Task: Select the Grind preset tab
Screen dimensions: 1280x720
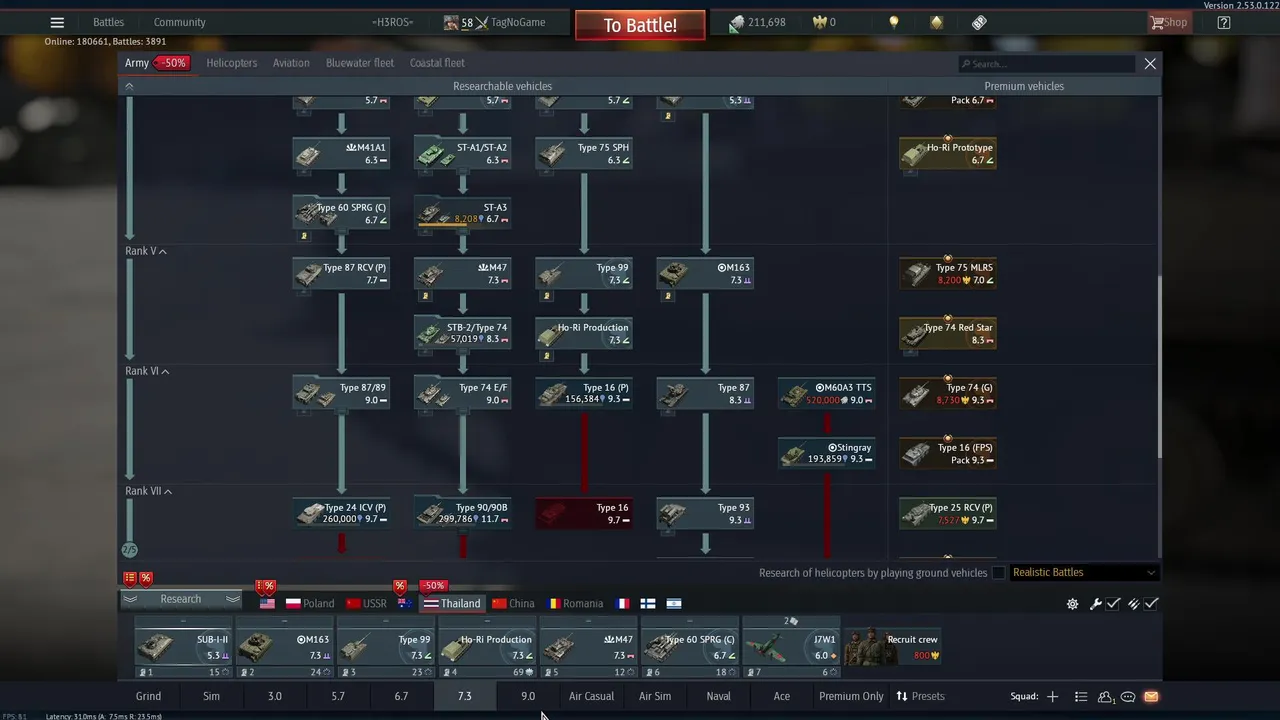Action: point(148,696)
